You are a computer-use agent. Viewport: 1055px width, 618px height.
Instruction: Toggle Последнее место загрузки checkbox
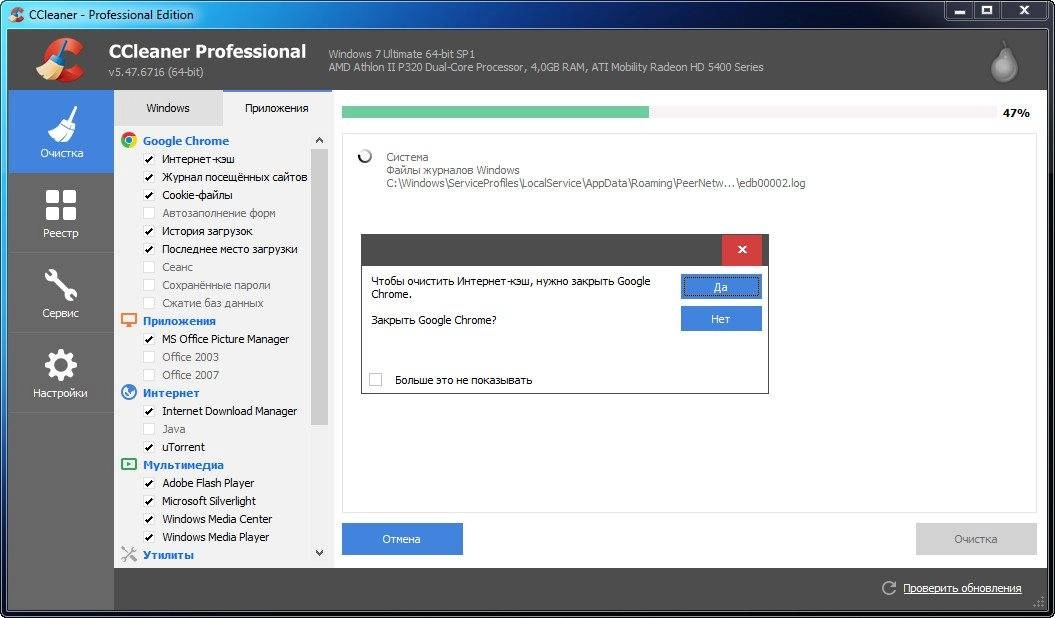(149, 249)
